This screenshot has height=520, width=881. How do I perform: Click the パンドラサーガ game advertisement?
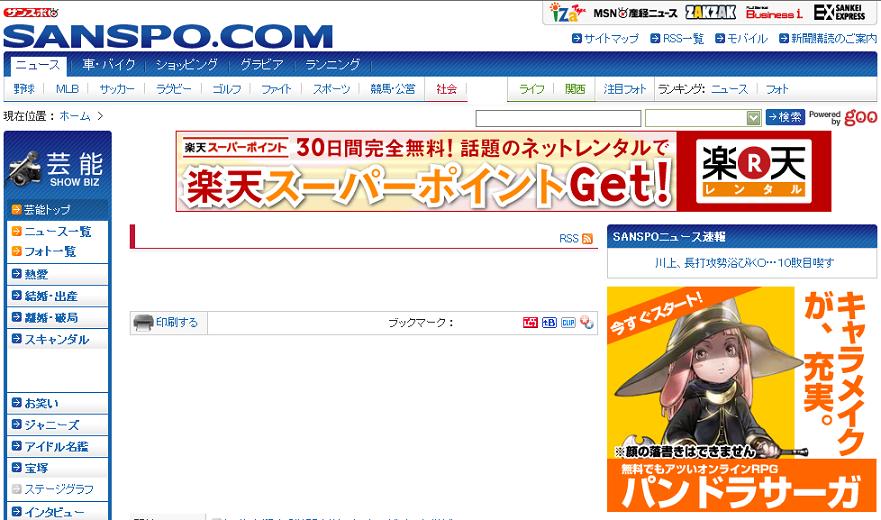click(742, 399)
